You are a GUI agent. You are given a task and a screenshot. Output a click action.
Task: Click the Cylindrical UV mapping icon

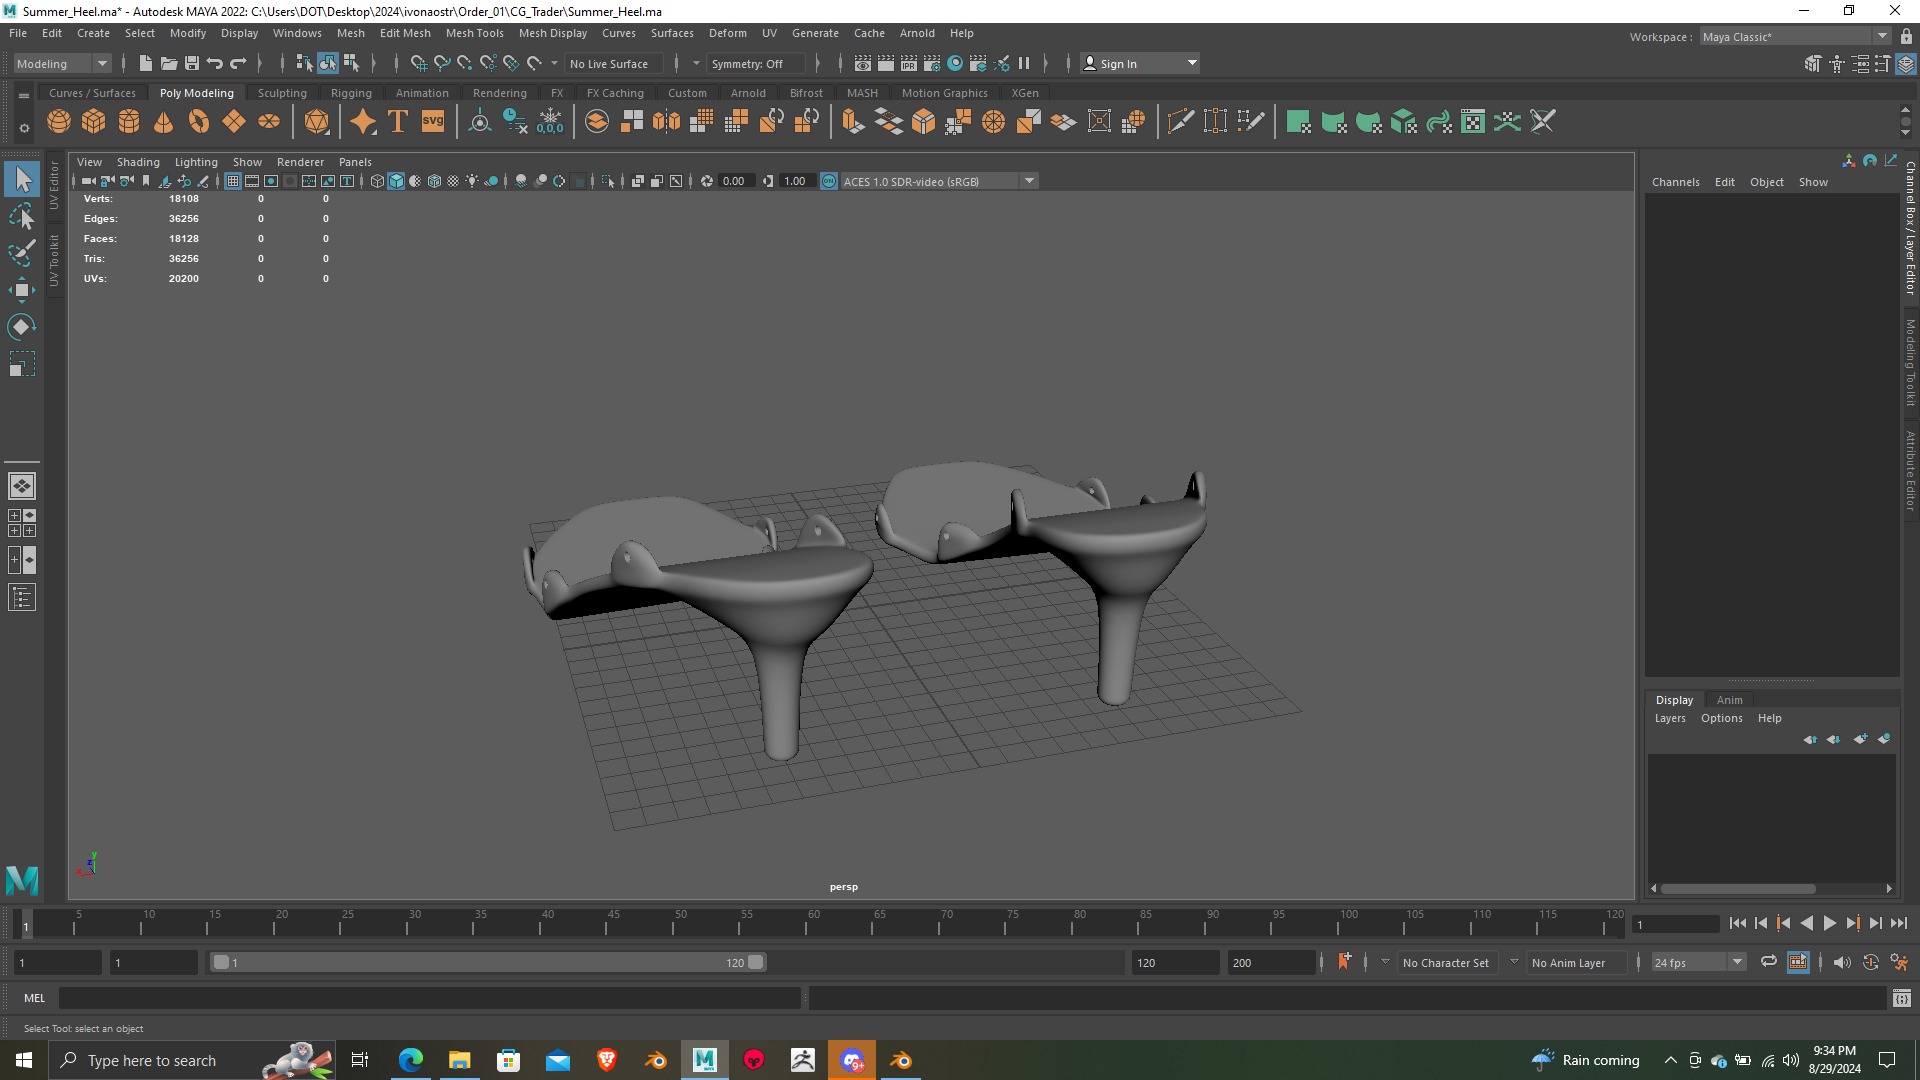(1334, 122)
